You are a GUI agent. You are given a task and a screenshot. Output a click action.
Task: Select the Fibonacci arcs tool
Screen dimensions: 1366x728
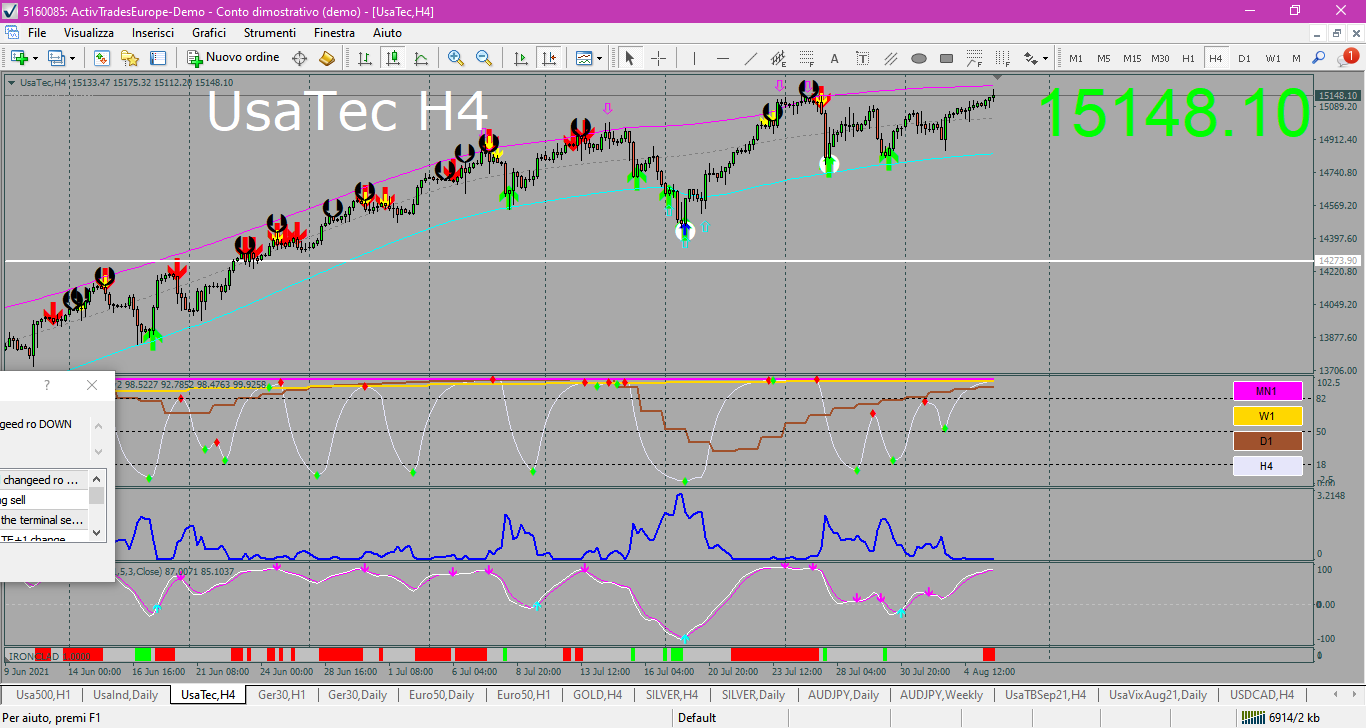(975, 58)
